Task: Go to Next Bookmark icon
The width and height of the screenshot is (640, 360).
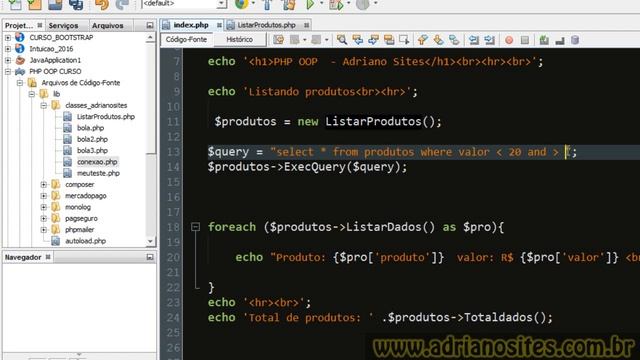Action: (x=438, y=40)
